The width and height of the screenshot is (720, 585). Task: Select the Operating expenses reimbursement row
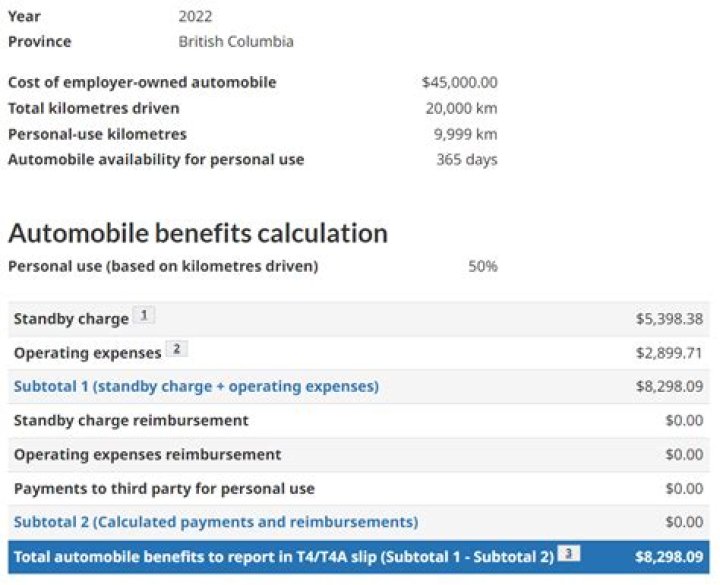coord(147,455)
